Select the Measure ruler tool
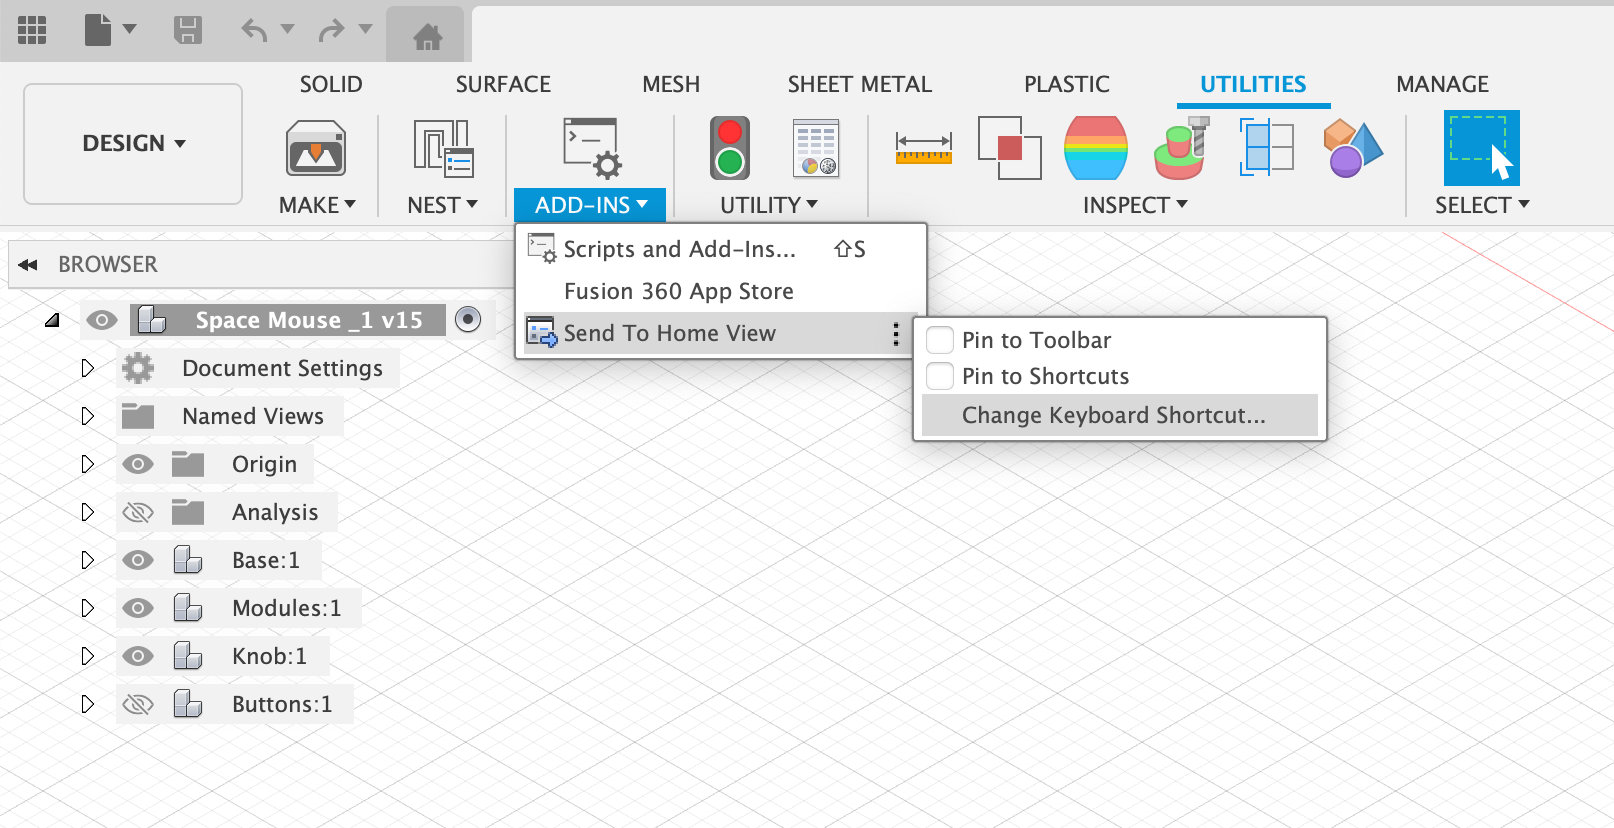This screenshot has width=1614, height=828. pos(924,148)
